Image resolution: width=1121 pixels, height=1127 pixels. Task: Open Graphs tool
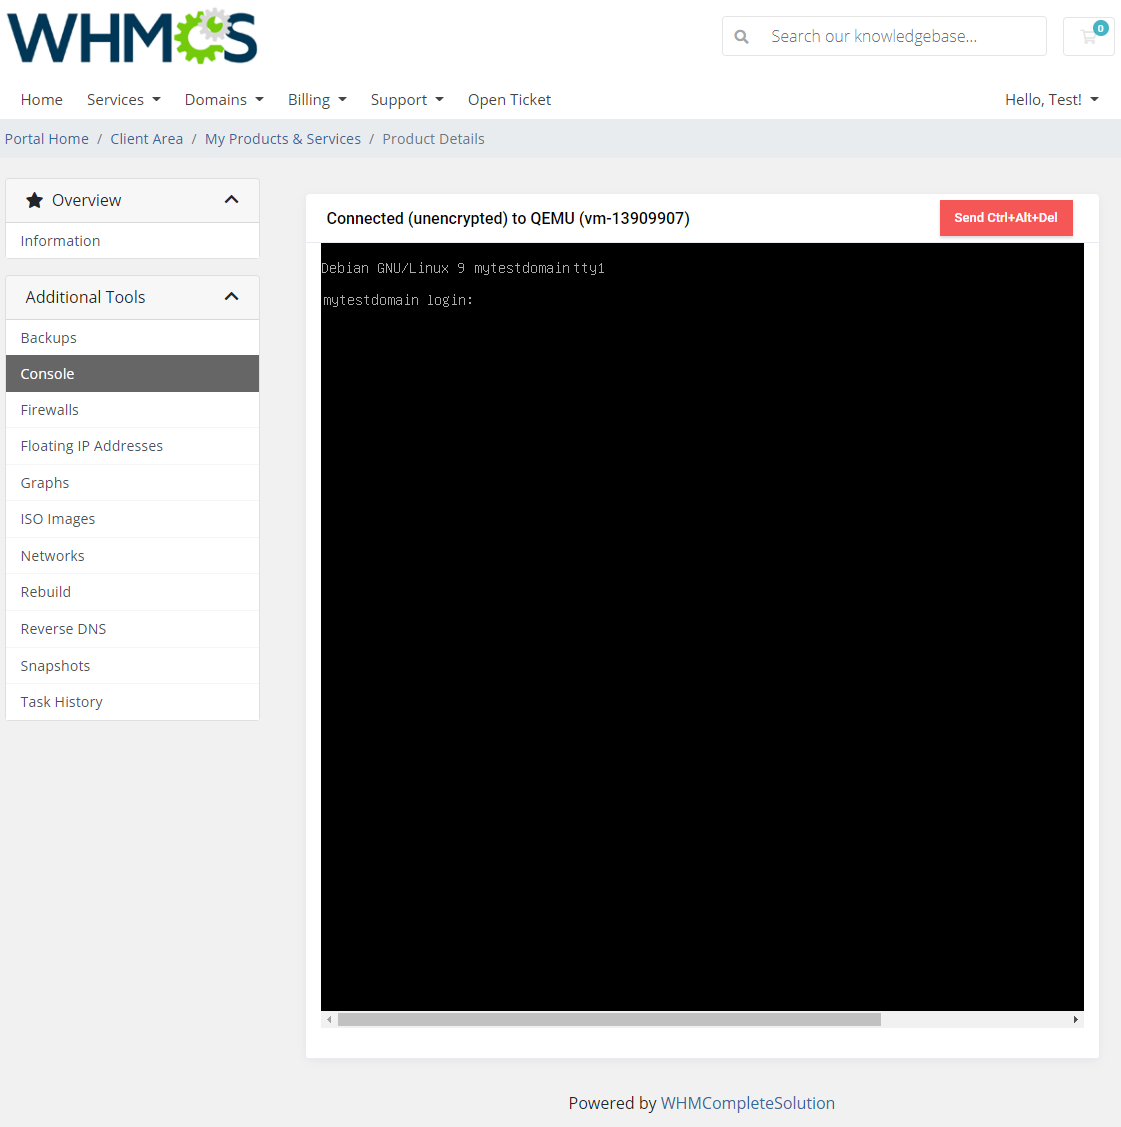(132, 483)
